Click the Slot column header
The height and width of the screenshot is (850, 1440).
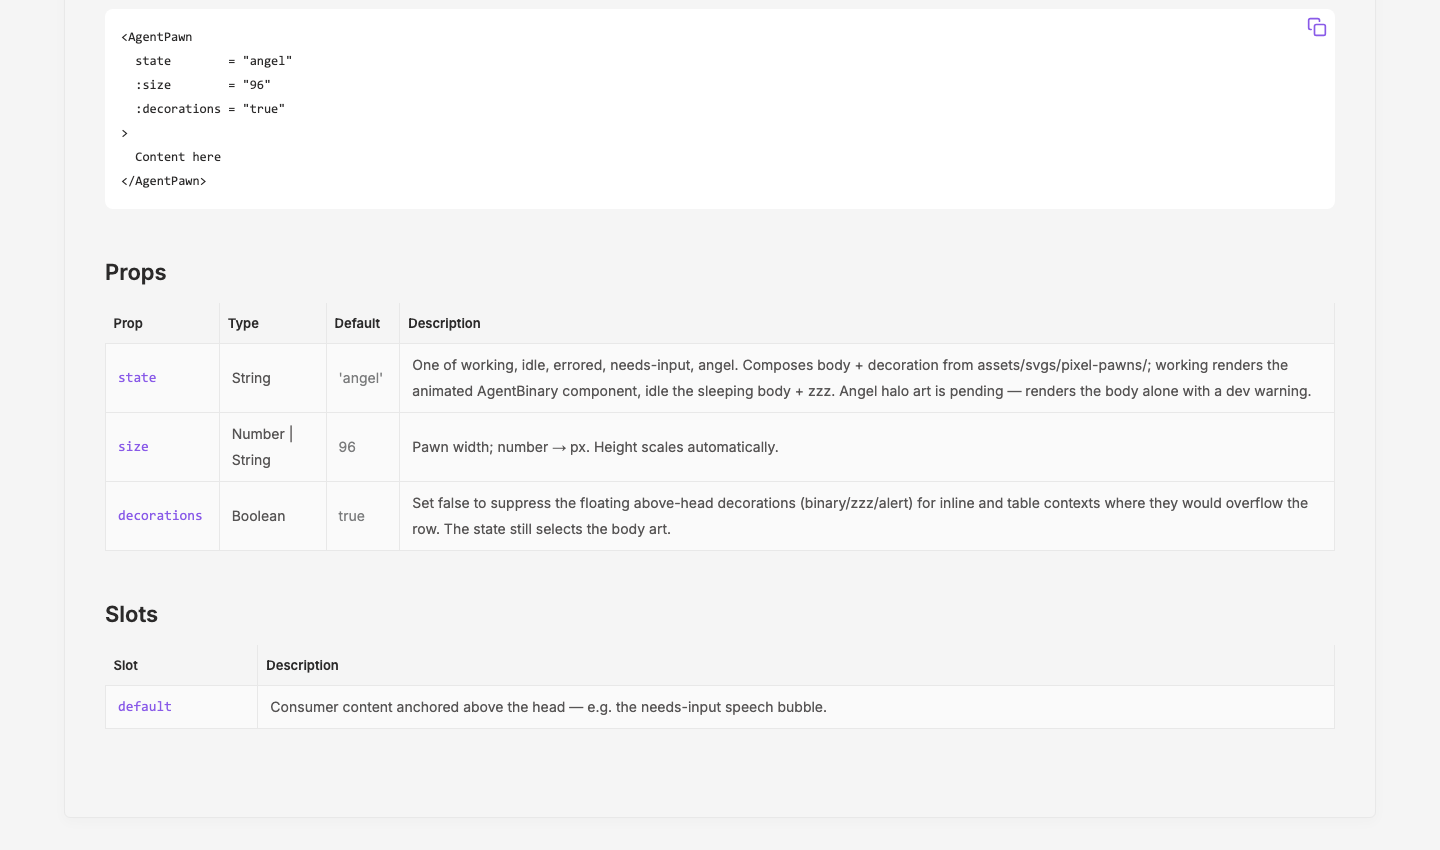[126, 665]
